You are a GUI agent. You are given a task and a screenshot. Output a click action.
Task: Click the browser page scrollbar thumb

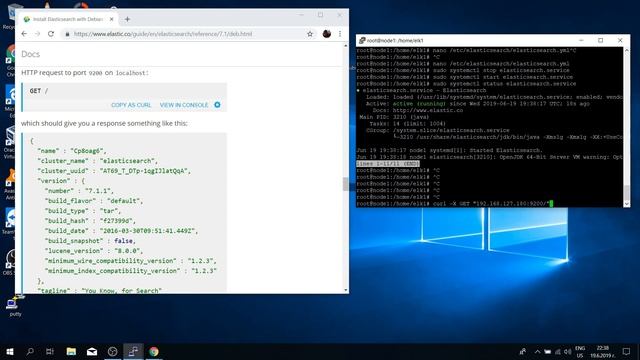pyautogui.click(x=345, y=184)
